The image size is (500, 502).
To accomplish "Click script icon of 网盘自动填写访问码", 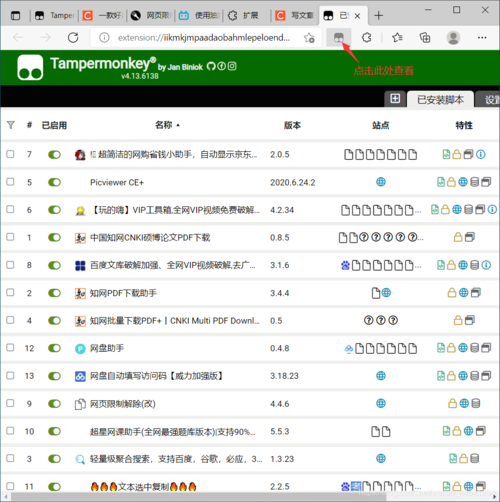I will [80, 376].
